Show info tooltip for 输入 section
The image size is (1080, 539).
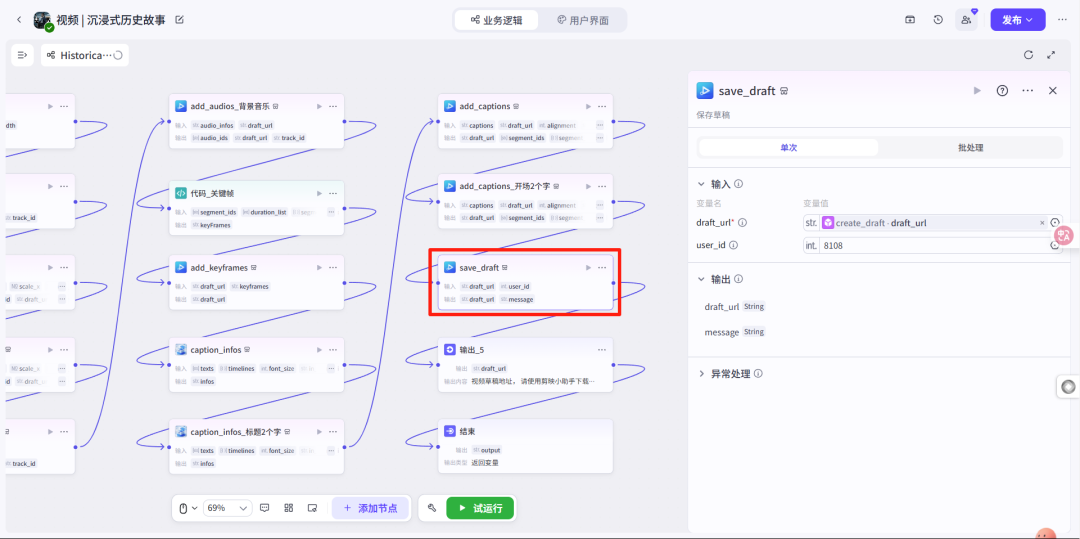point(738,184)
